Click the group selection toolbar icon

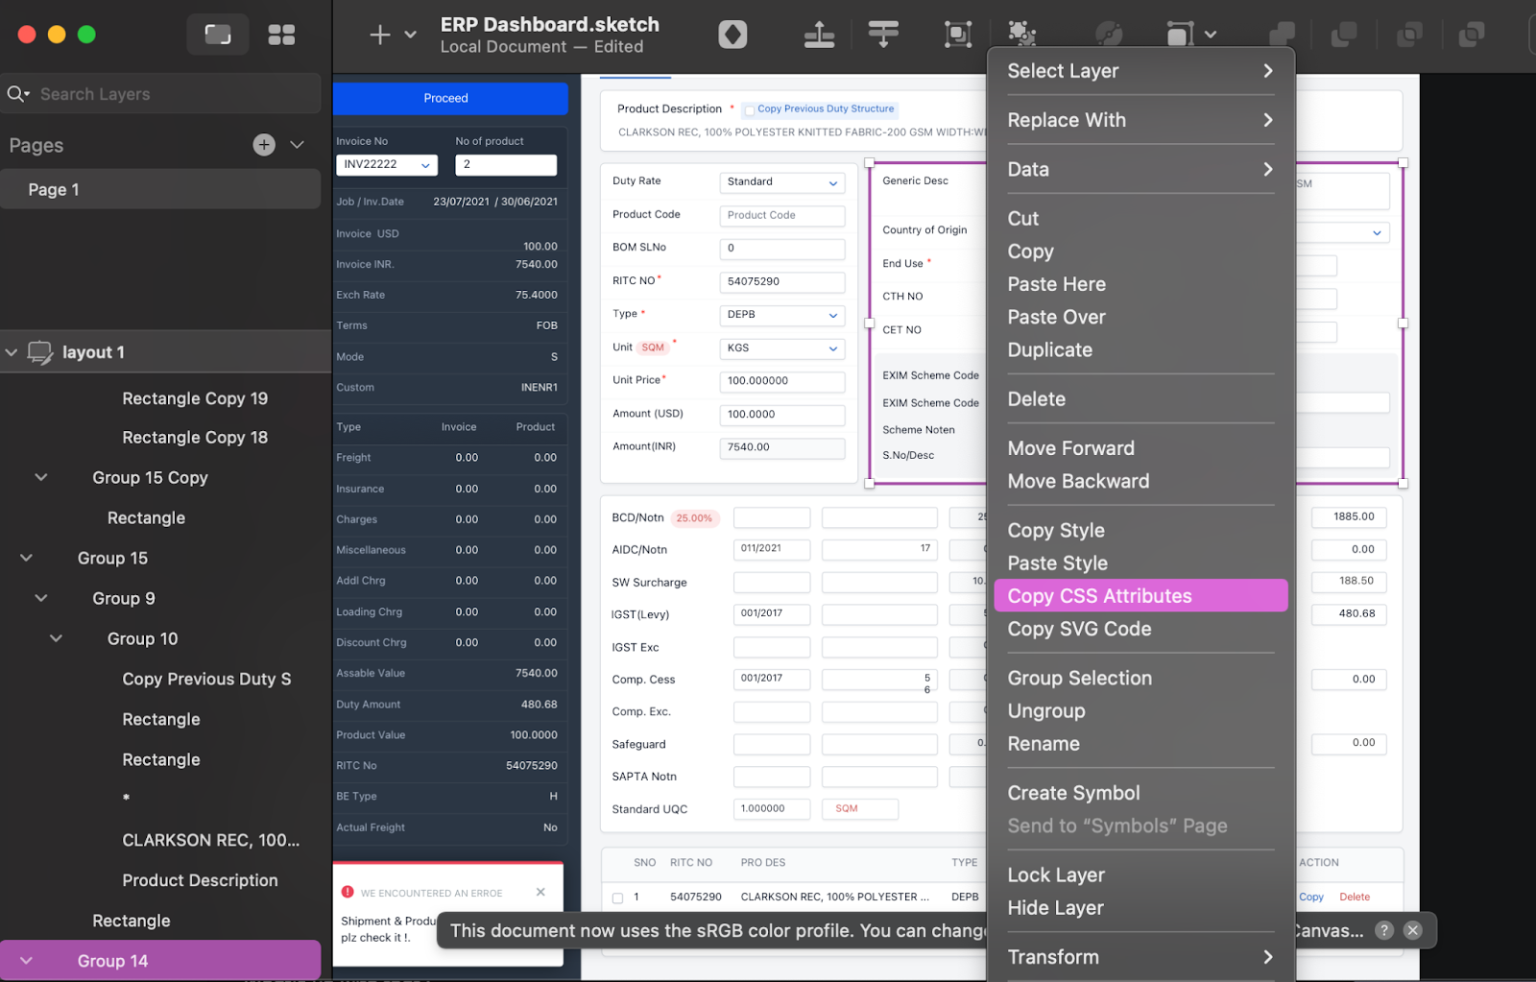958,33
